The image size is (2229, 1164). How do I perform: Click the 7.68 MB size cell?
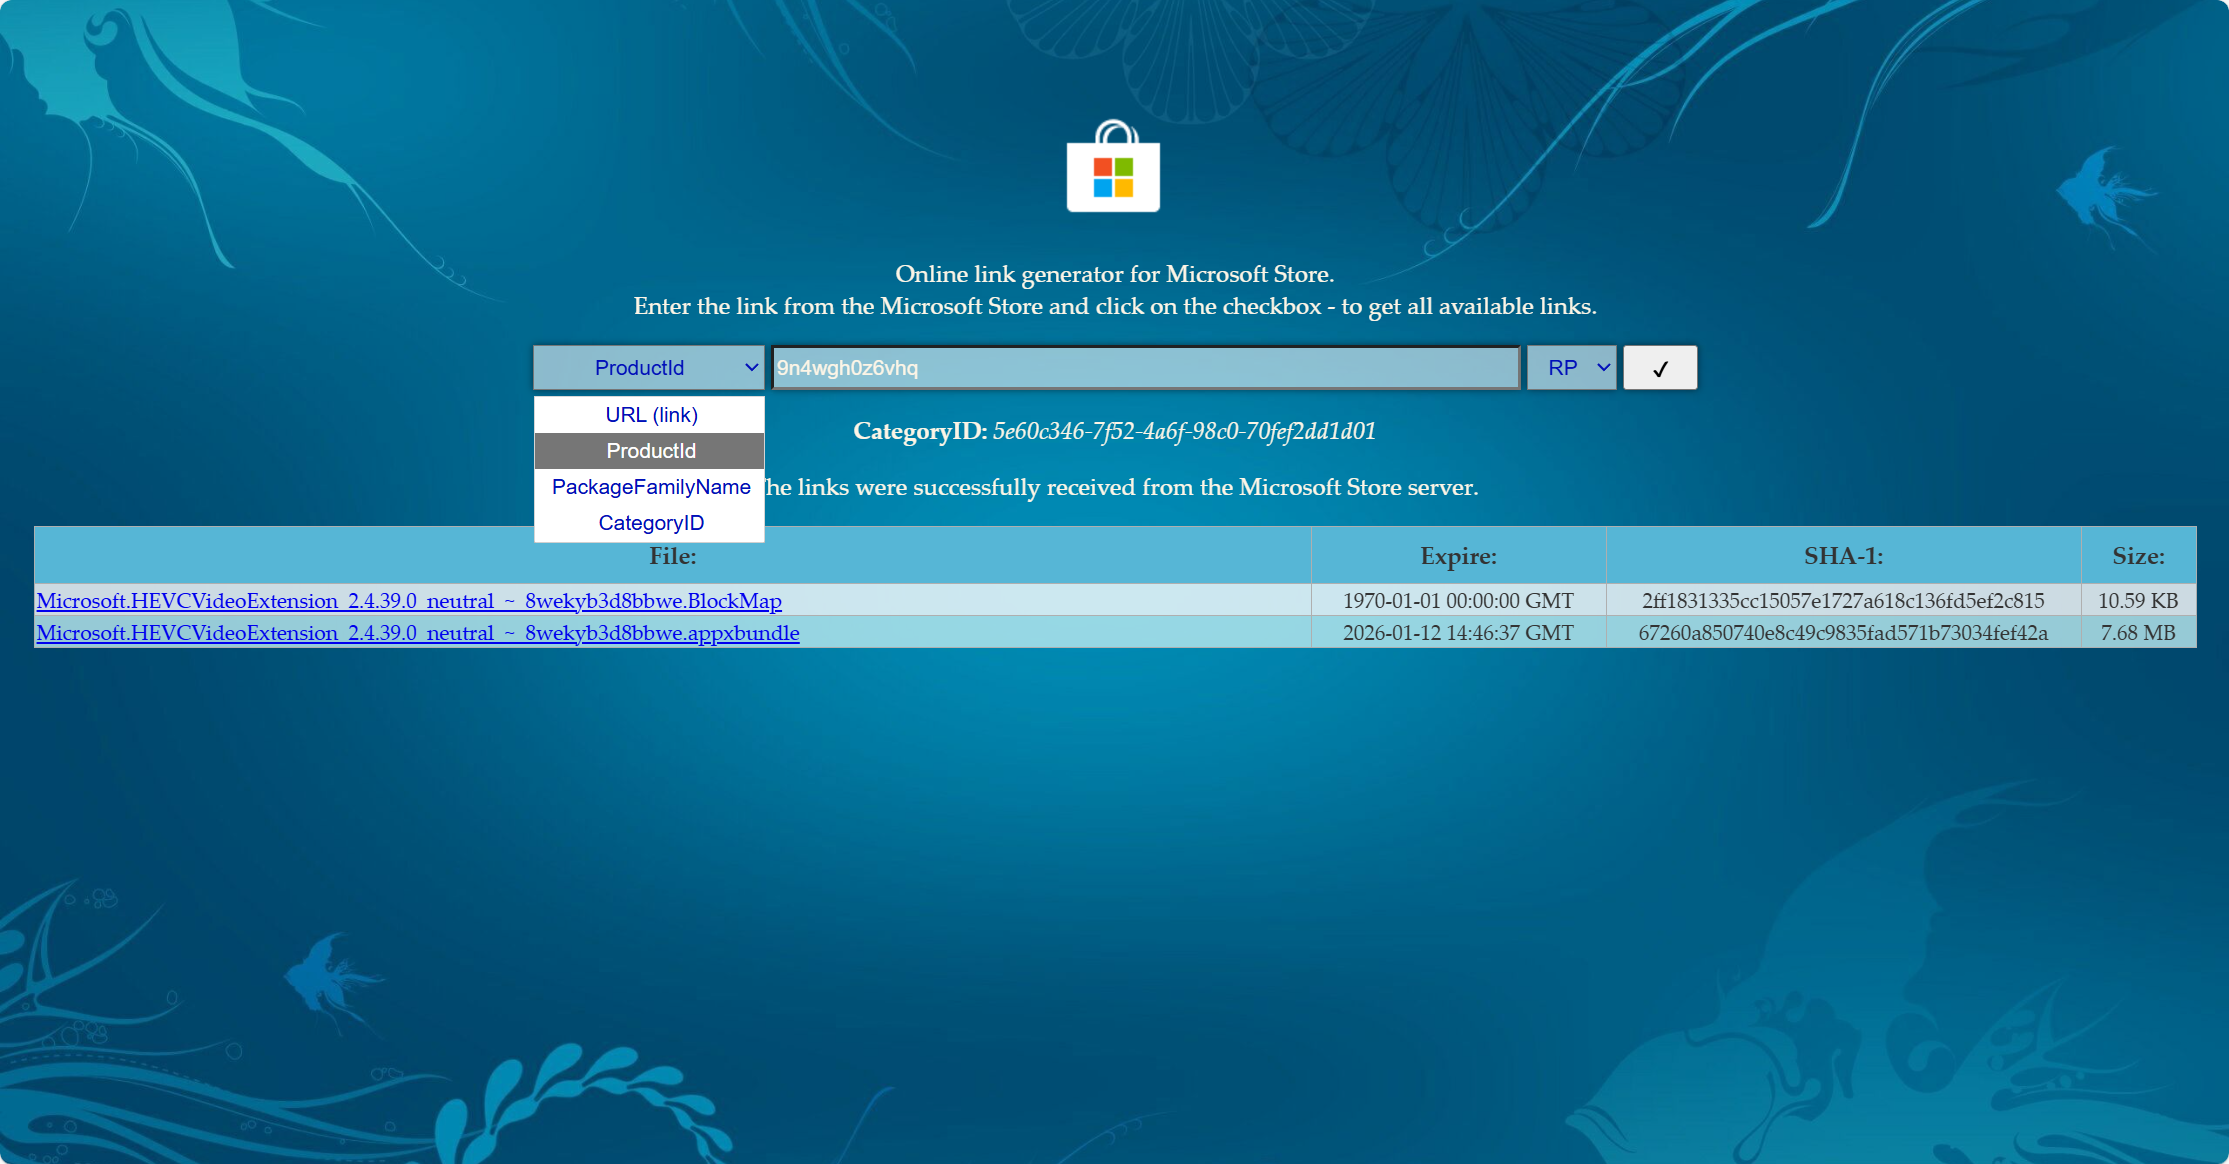[2138, 633]
